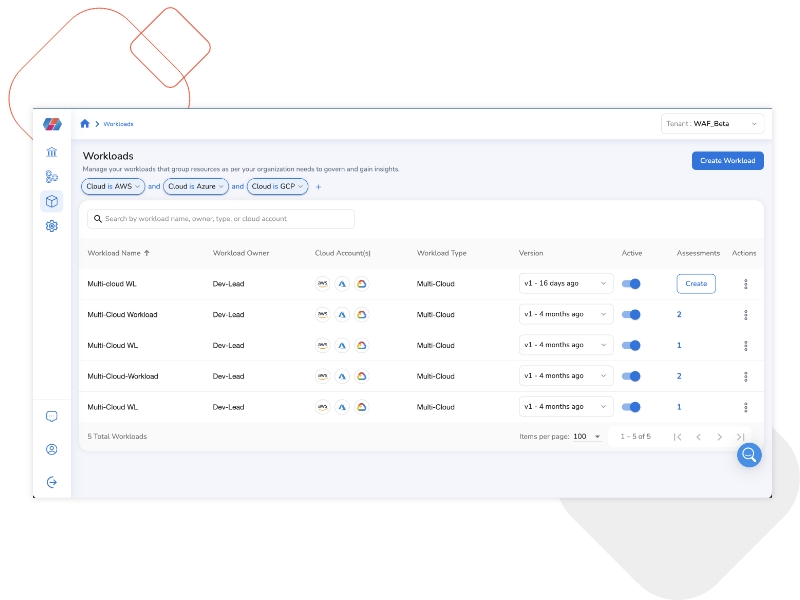Click the "5 Total Workloads" footer text

coord(117,437)
